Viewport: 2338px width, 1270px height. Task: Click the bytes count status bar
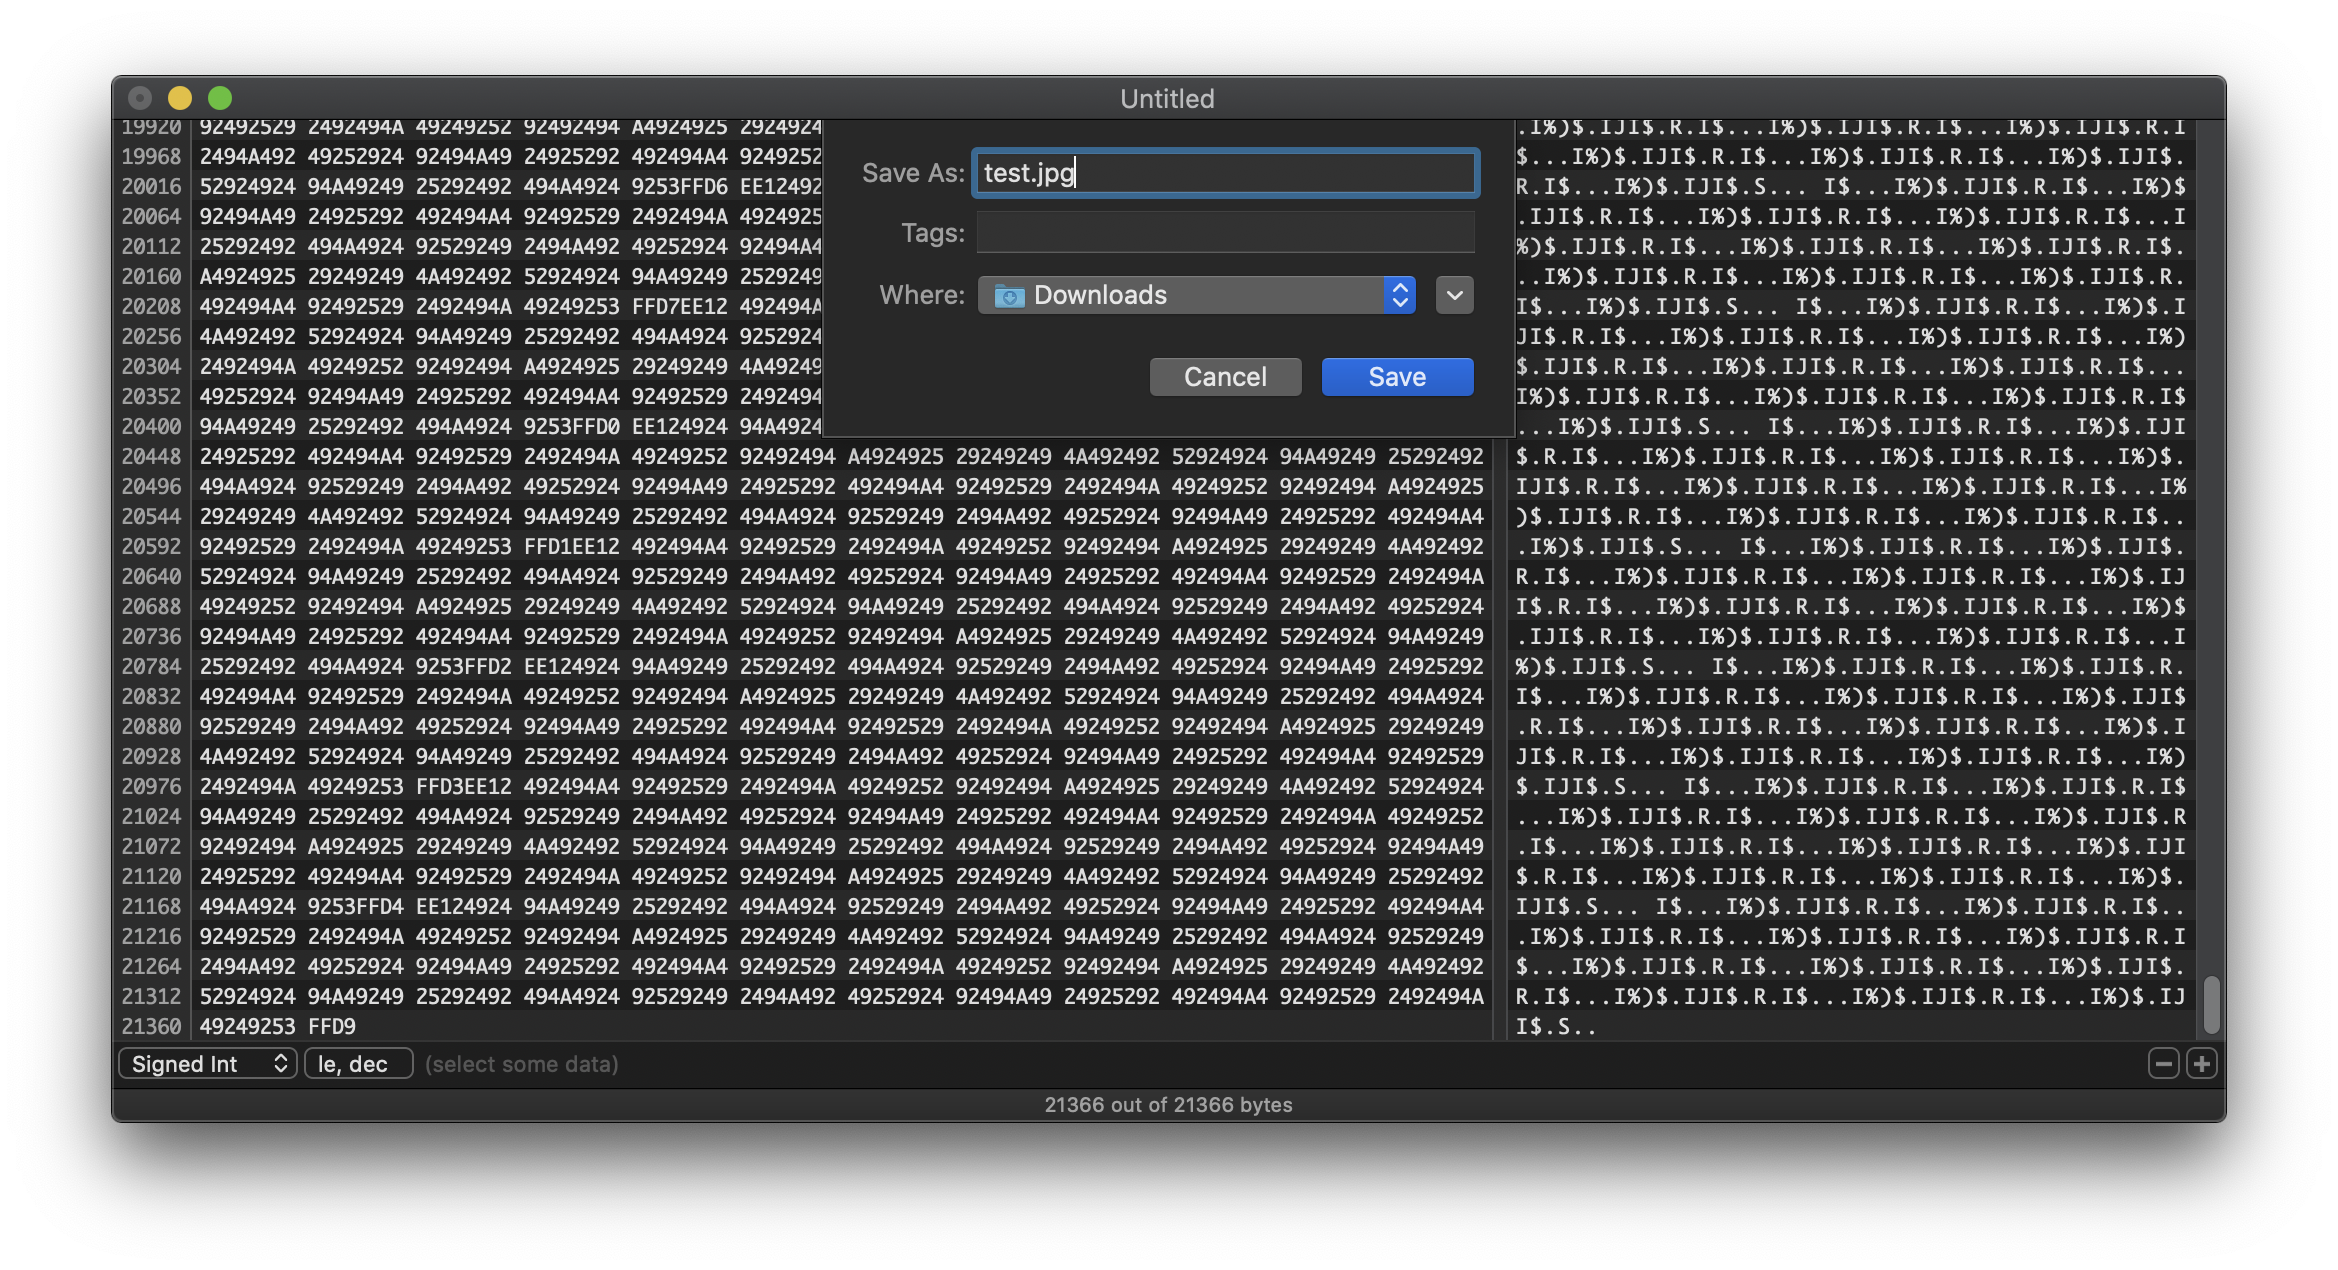[1168, 1105]
